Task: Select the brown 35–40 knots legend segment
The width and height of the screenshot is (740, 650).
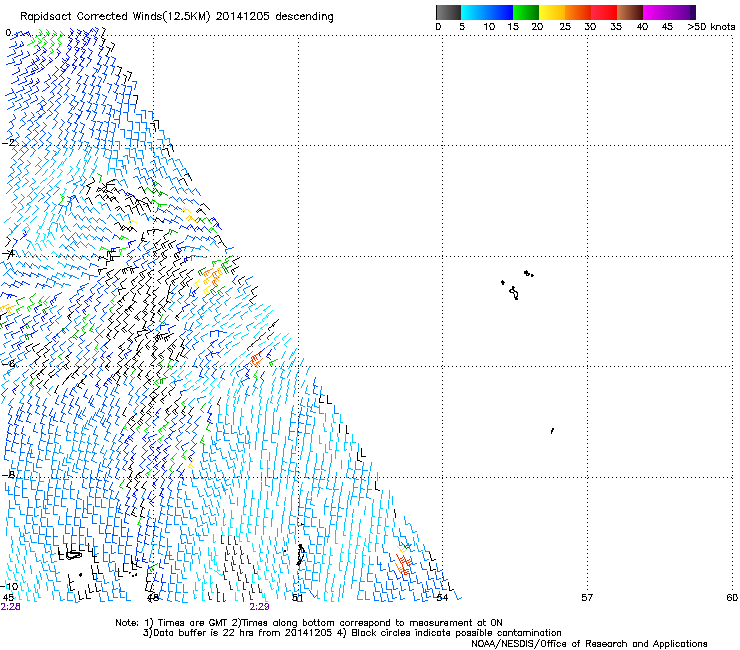Action: click(630, 12)
